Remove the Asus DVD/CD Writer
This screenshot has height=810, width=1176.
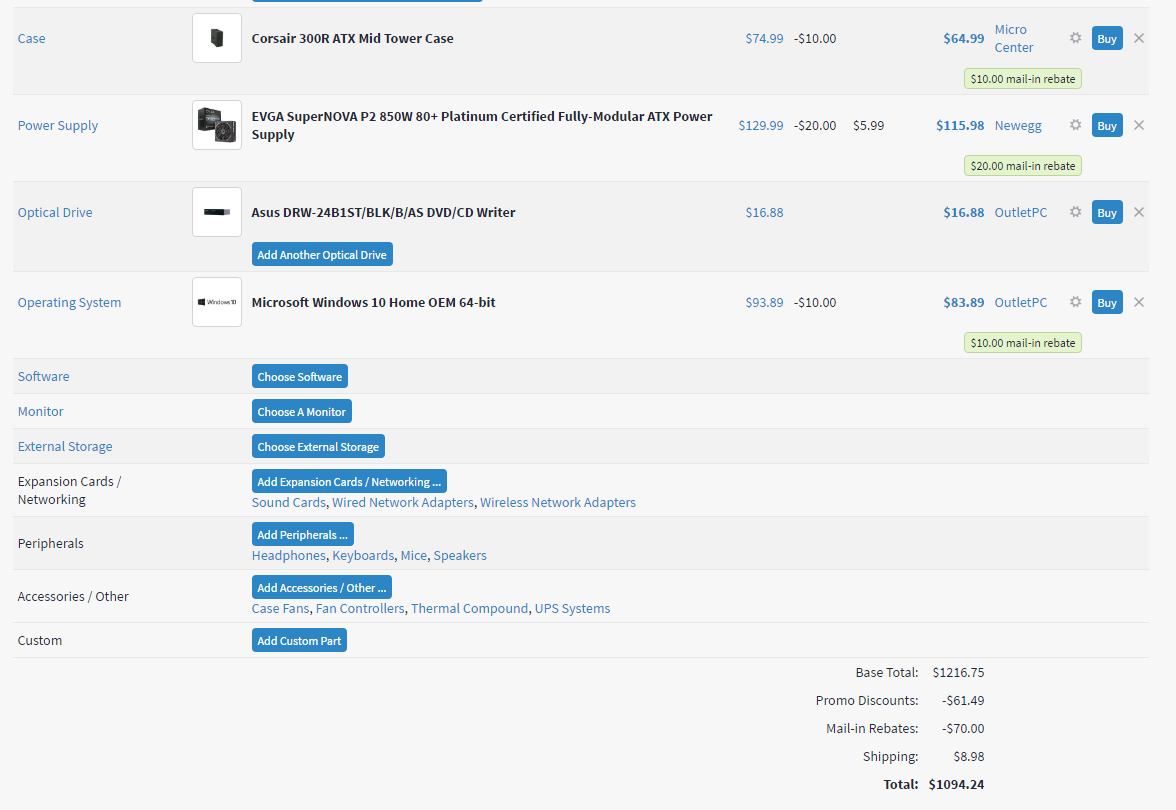tap(1138, 212)
